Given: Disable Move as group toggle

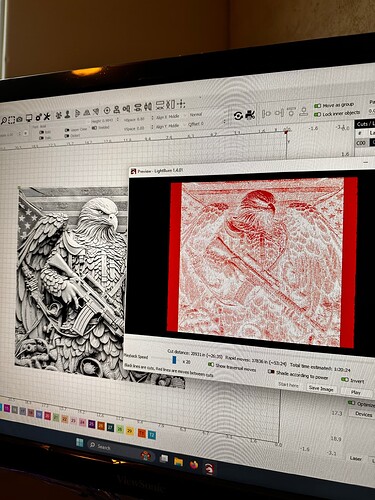Looking at the screenshot, I should [x=317, y=106].
